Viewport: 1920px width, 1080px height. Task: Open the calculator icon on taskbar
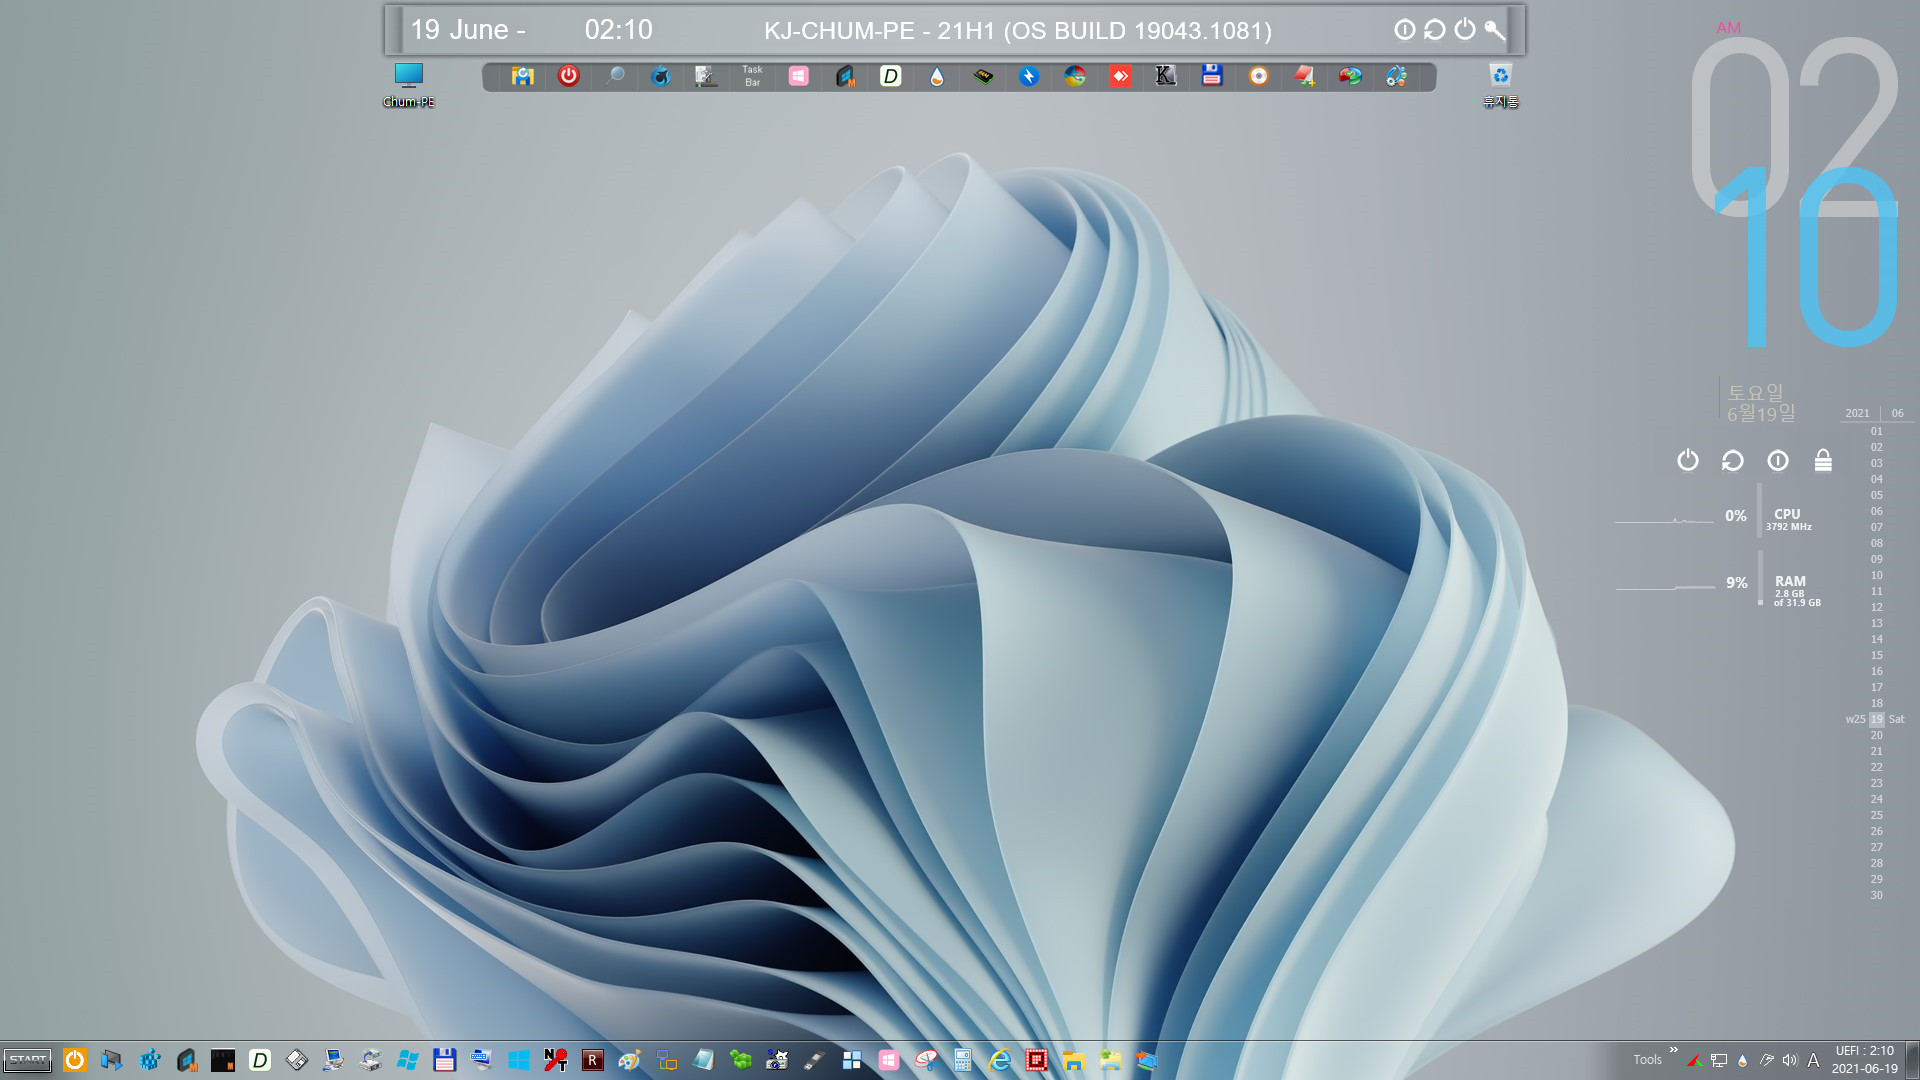962,1060
